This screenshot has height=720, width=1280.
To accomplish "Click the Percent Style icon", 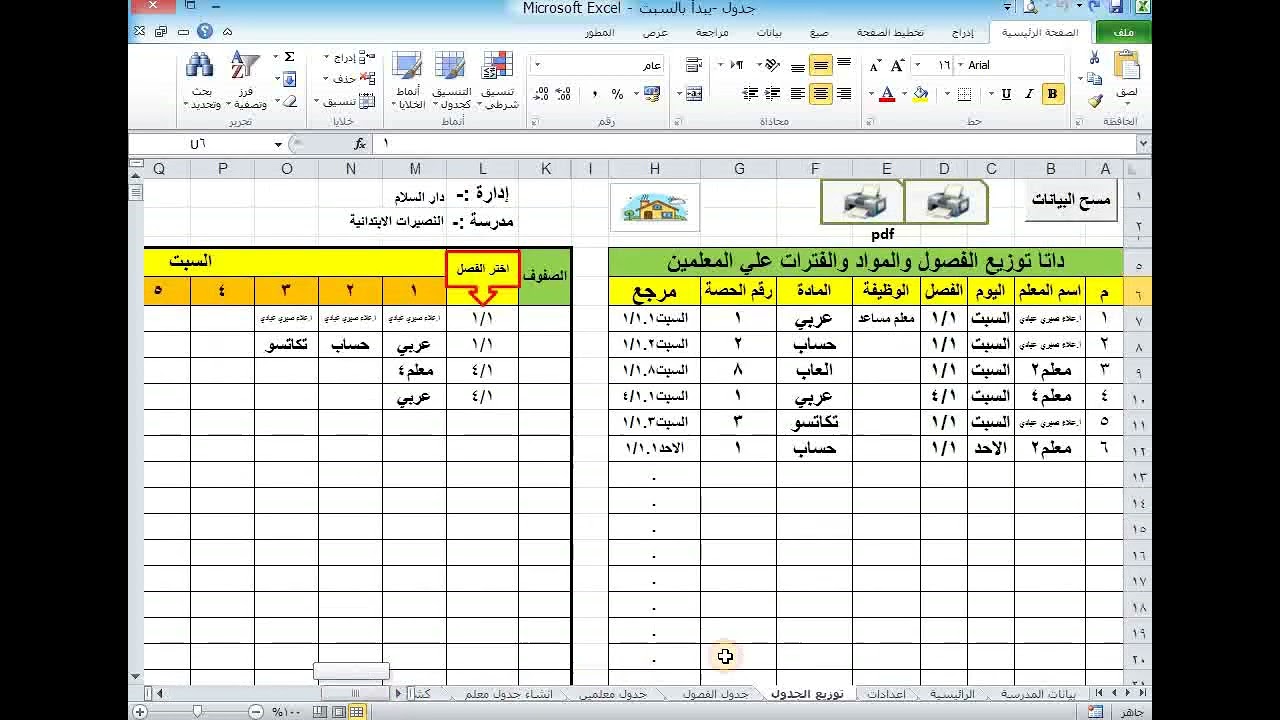I will pyautogui.click(x=617, y=94).
